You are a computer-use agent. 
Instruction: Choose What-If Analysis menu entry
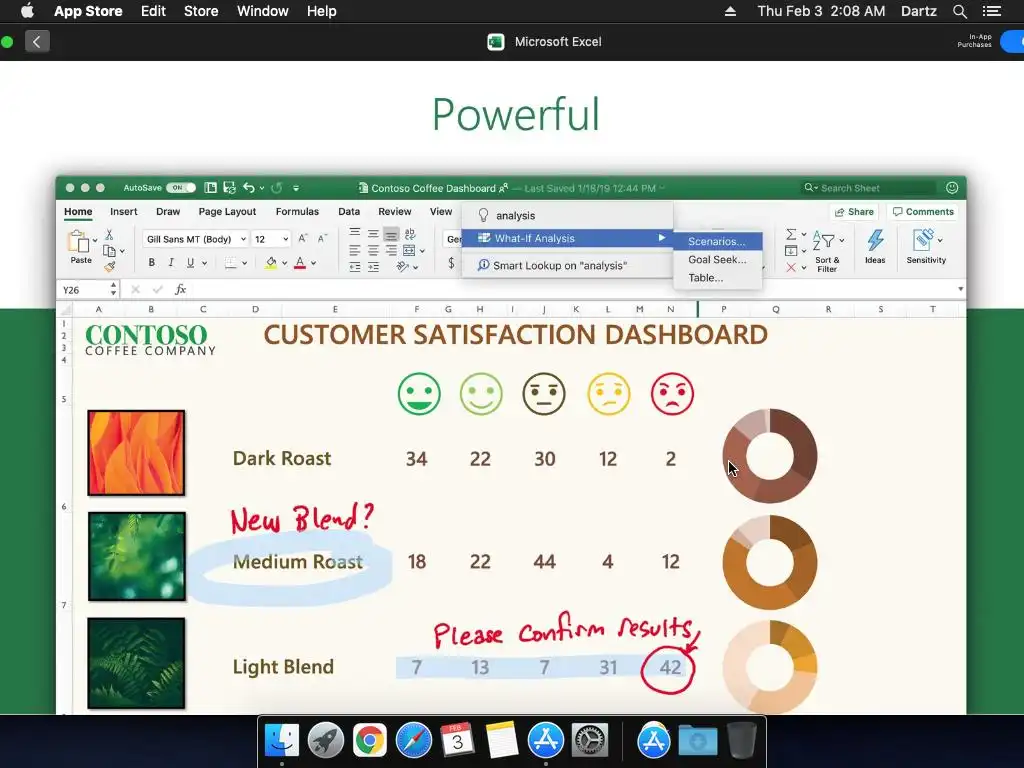pos(568,238)
